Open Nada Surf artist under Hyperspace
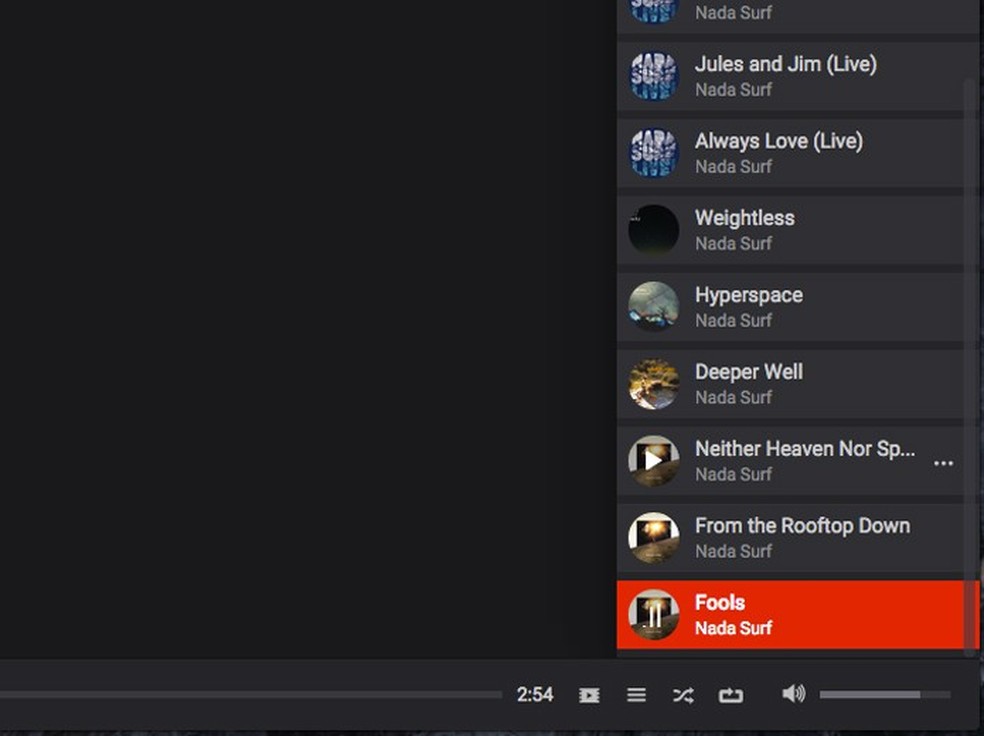This screenshot has height=736, width=984. [x=733, y=321]
